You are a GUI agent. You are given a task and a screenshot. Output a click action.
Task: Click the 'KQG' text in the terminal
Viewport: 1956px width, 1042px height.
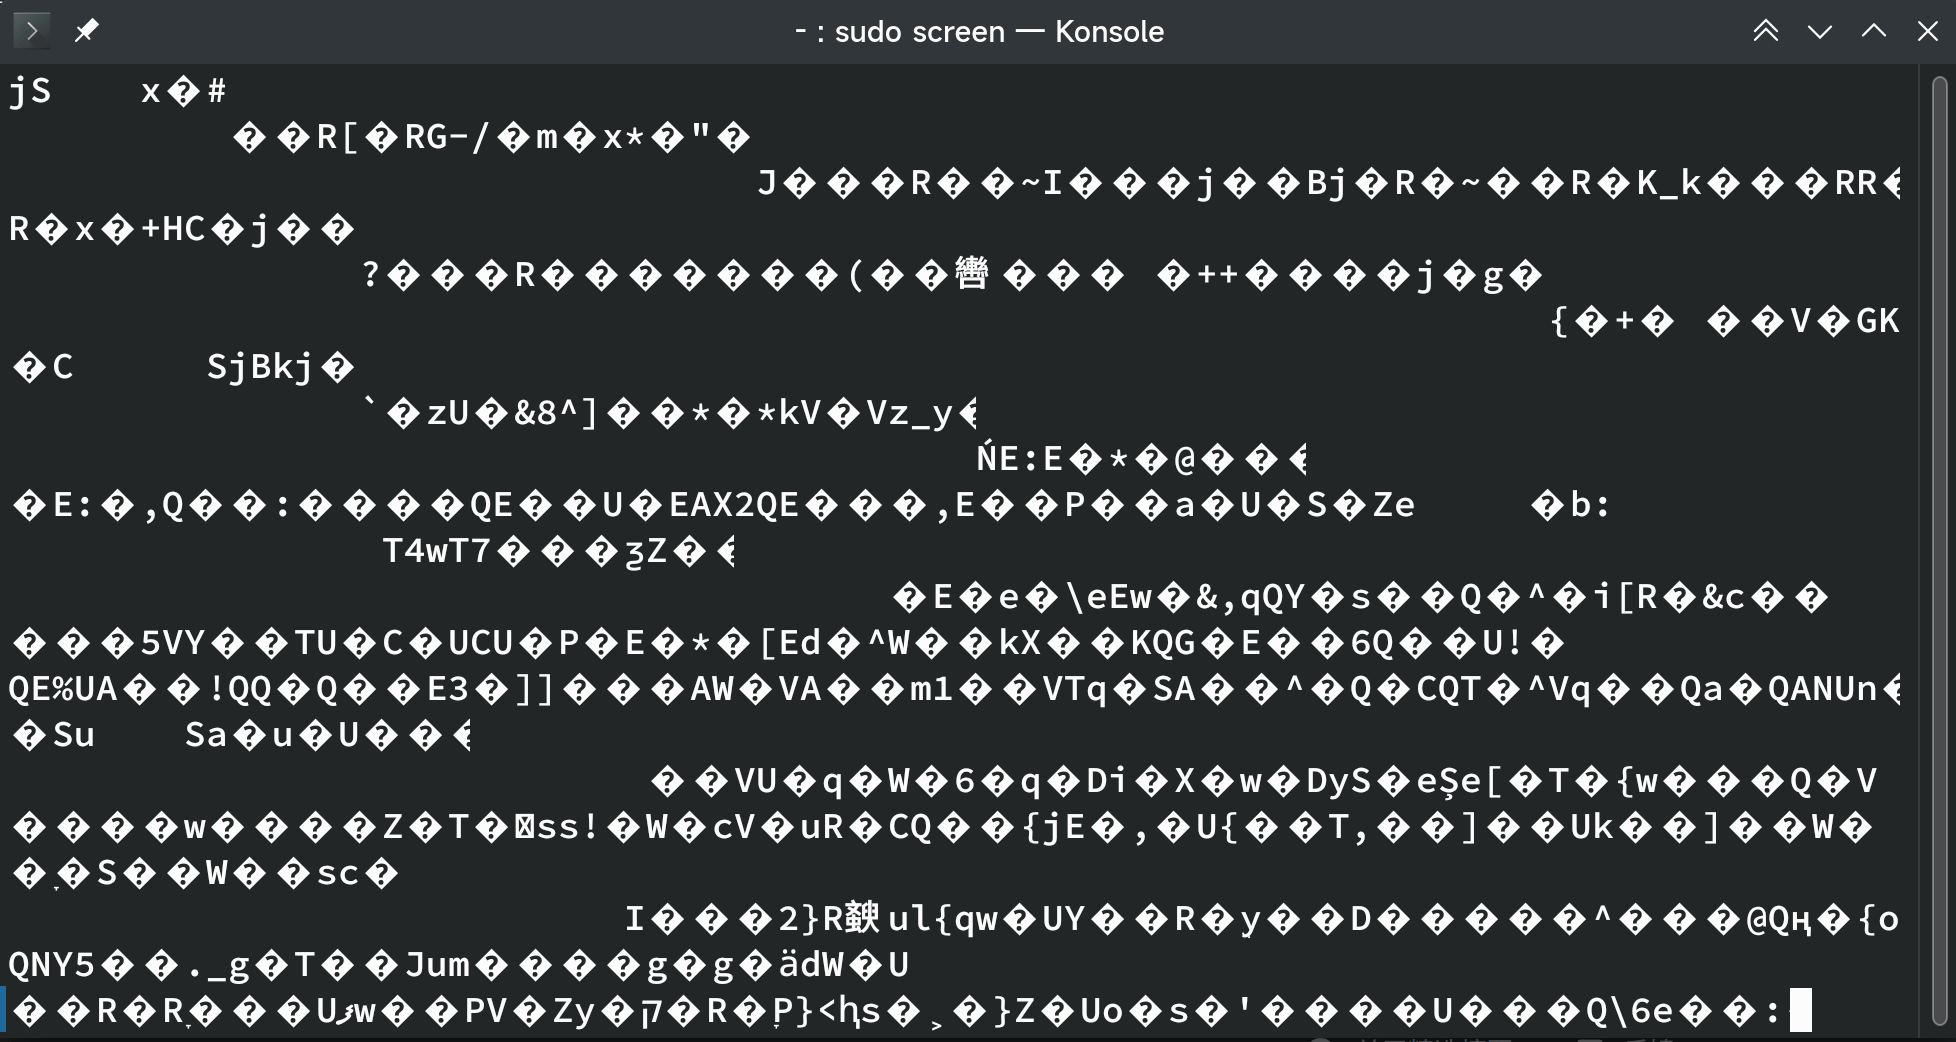(x=1163, y=643)
